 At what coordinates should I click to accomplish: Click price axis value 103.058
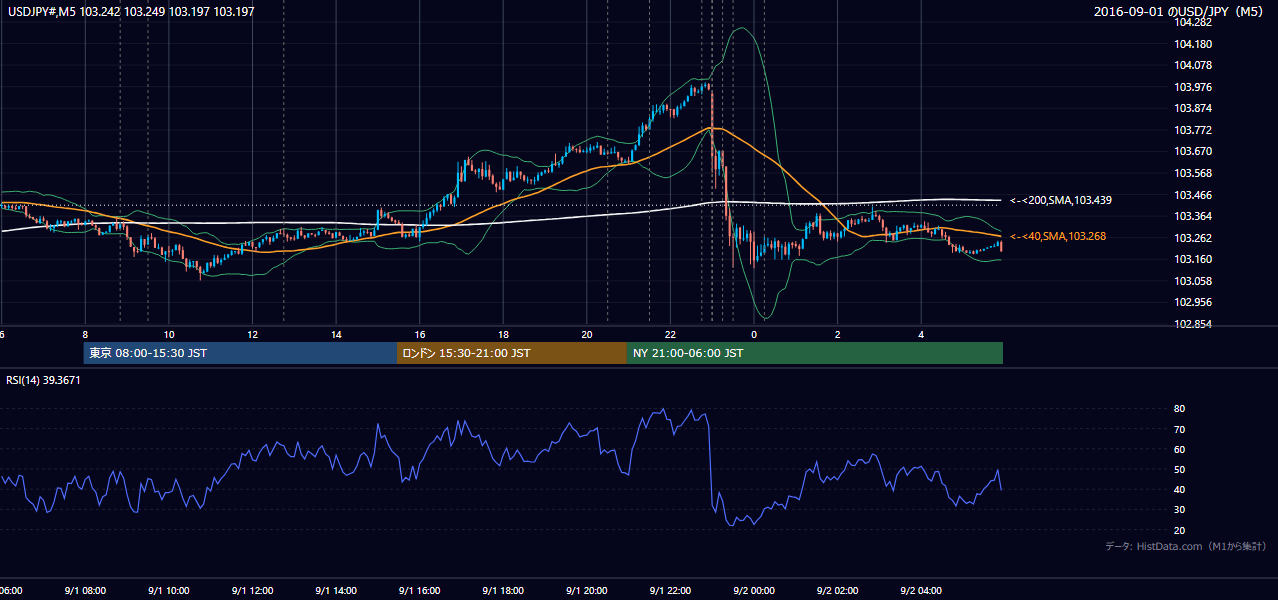[x=1194, y=281]
